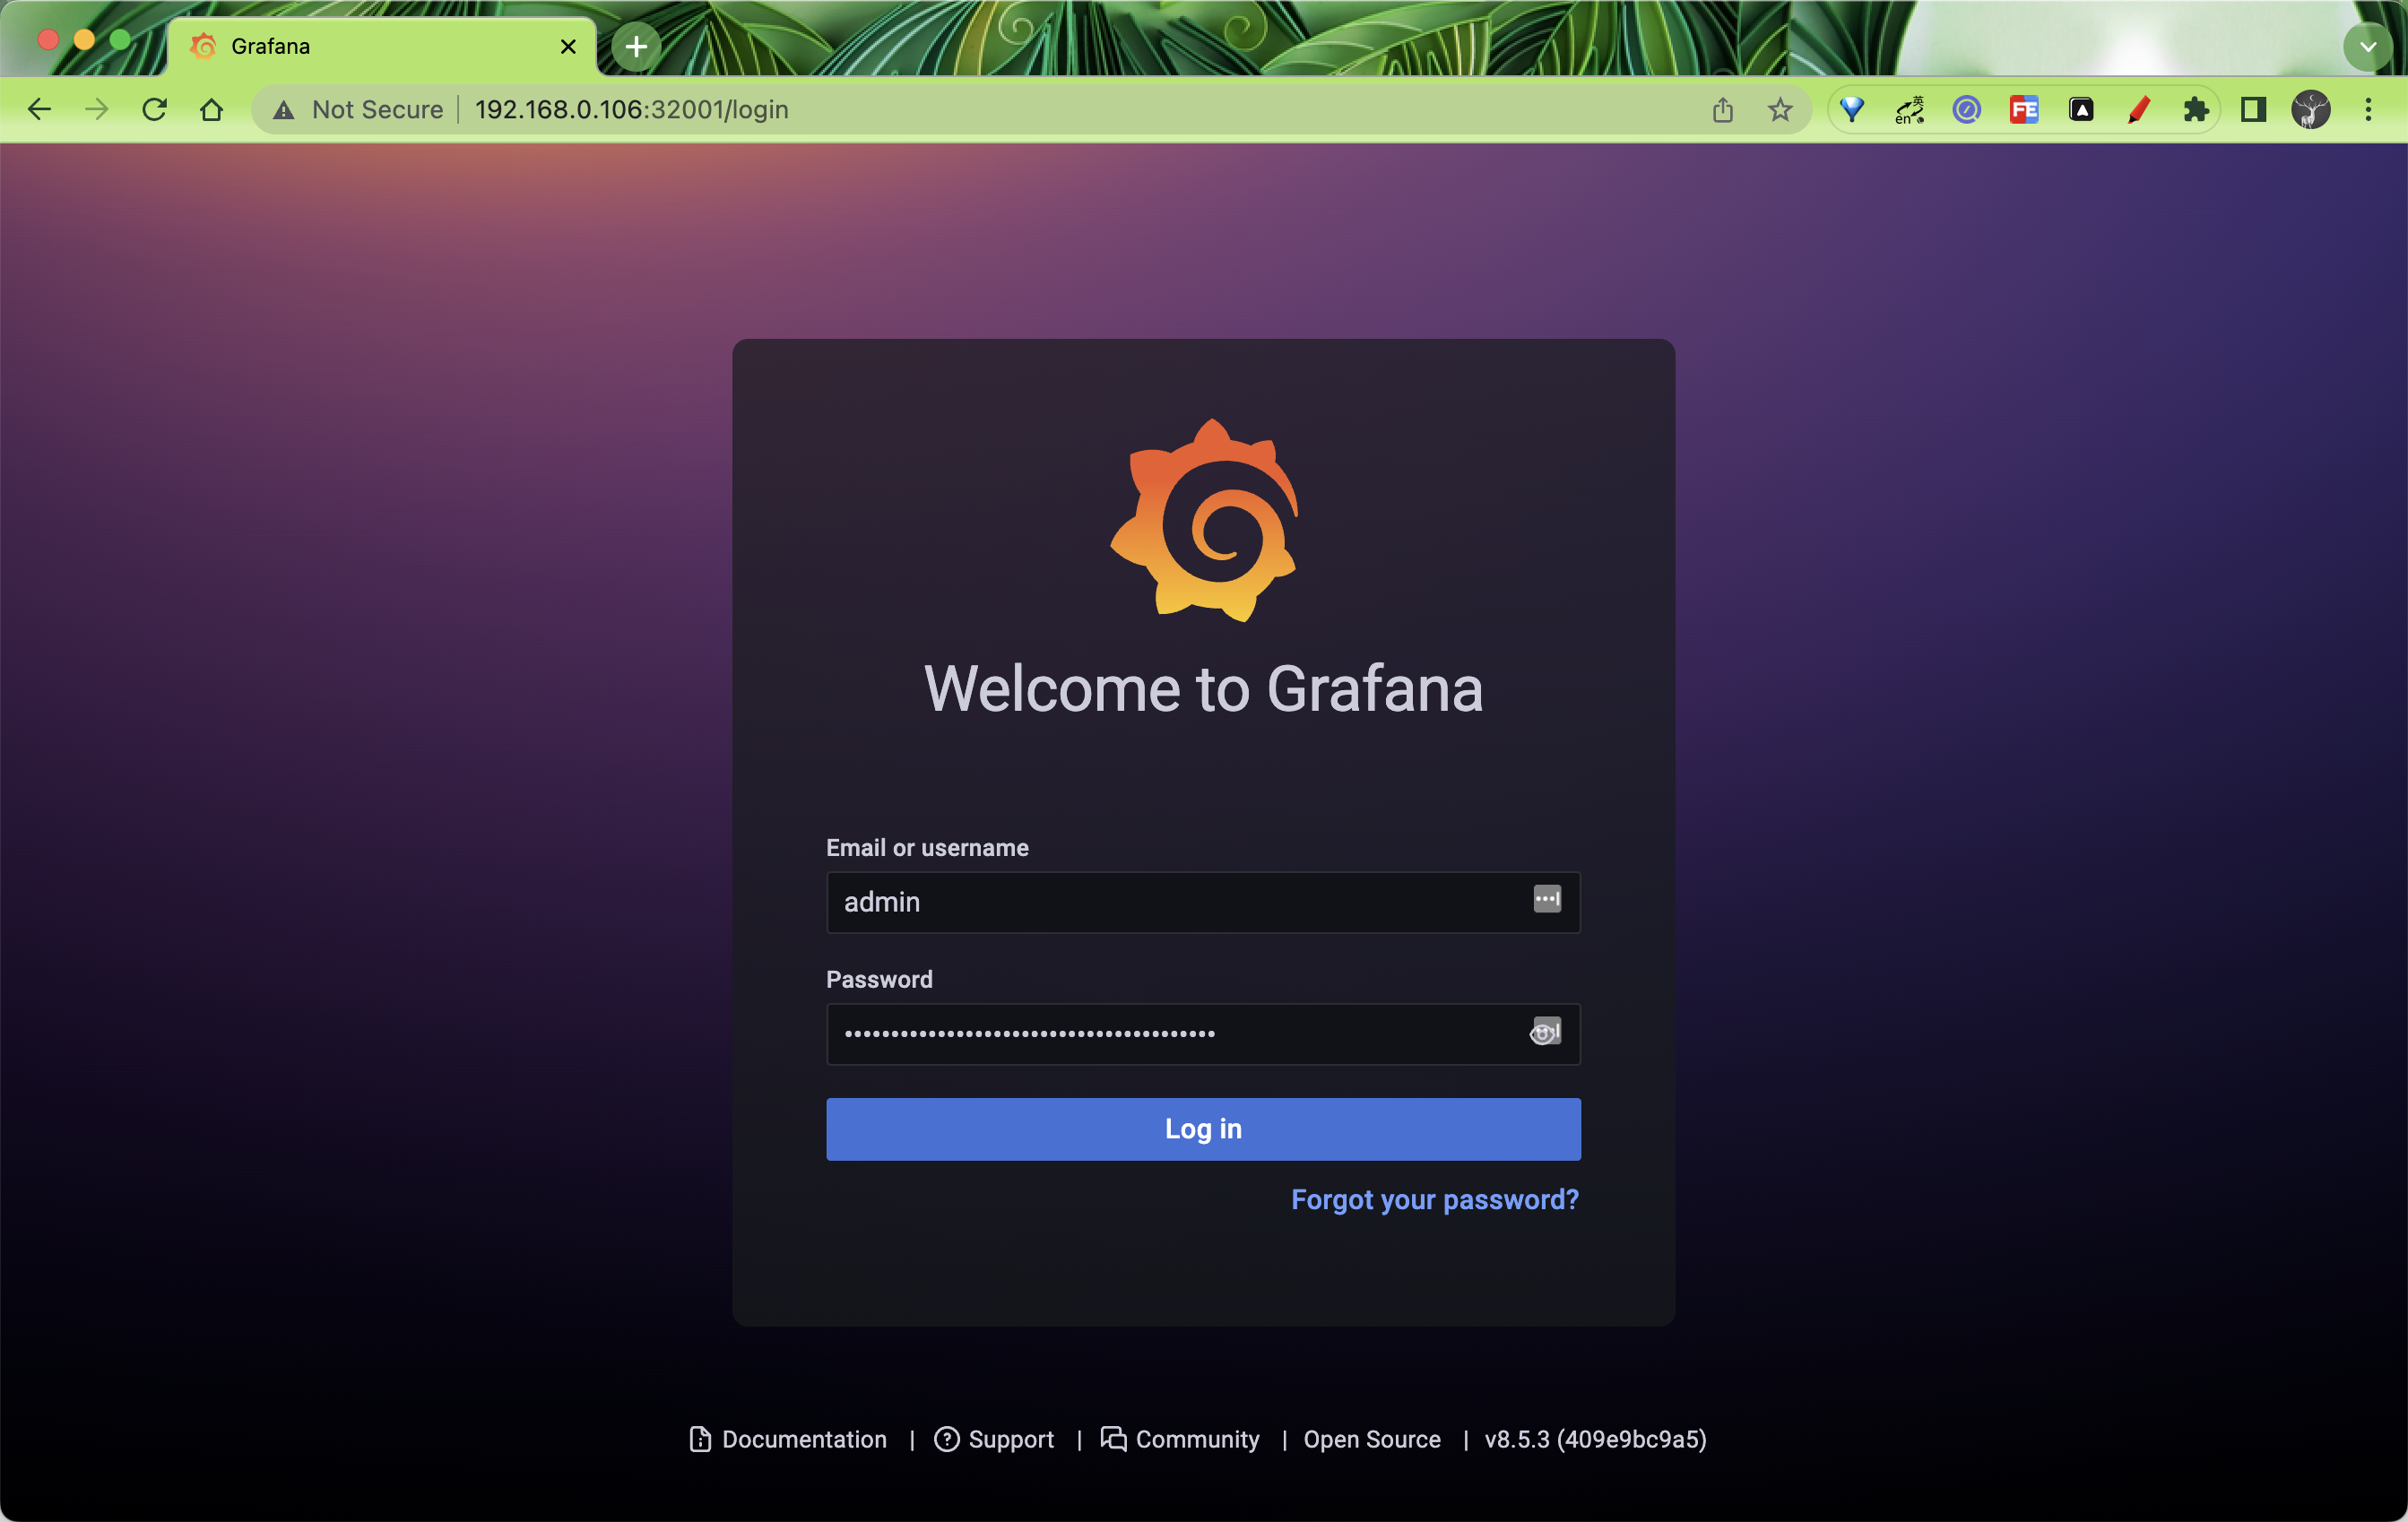Toggle autofill suggestions for username field

(1546, 900)
